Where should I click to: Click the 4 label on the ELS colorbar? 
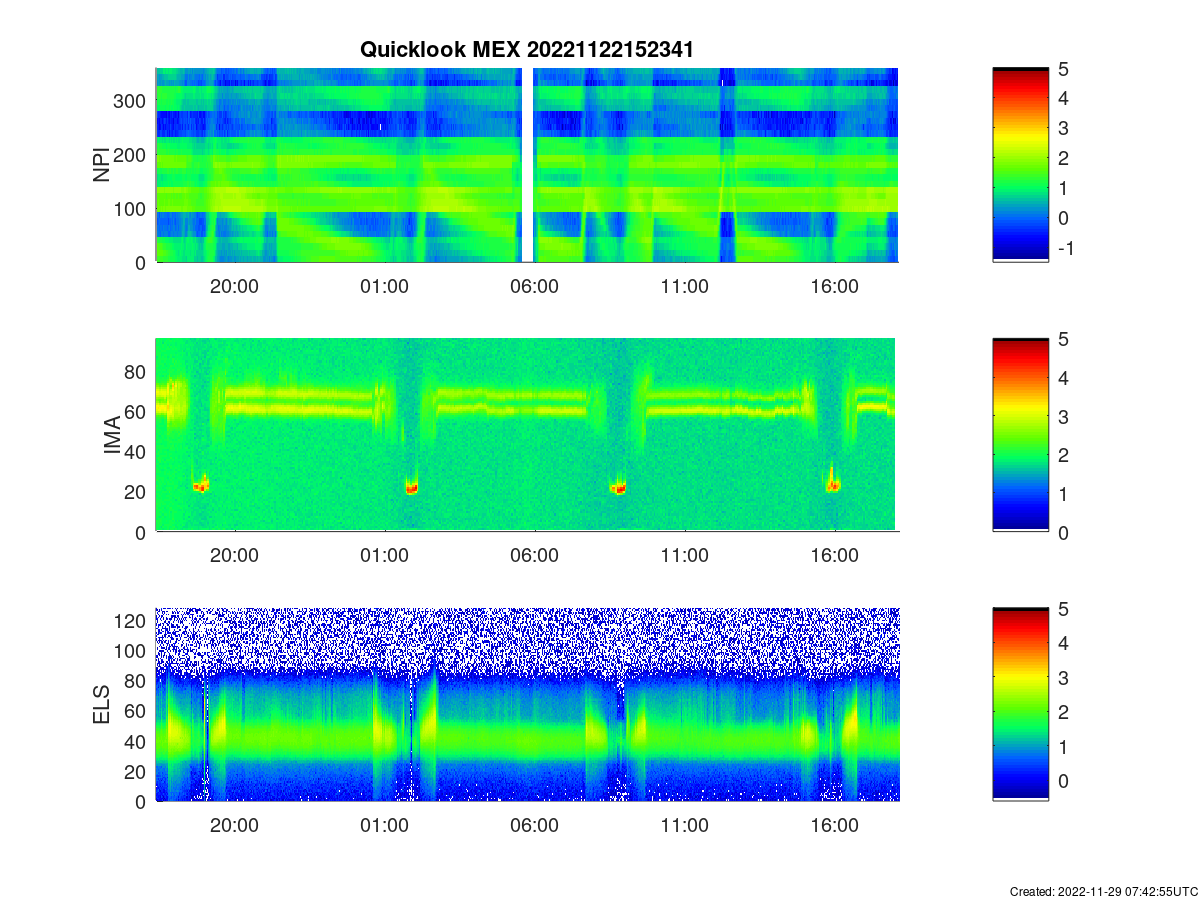click(1063, 643)
